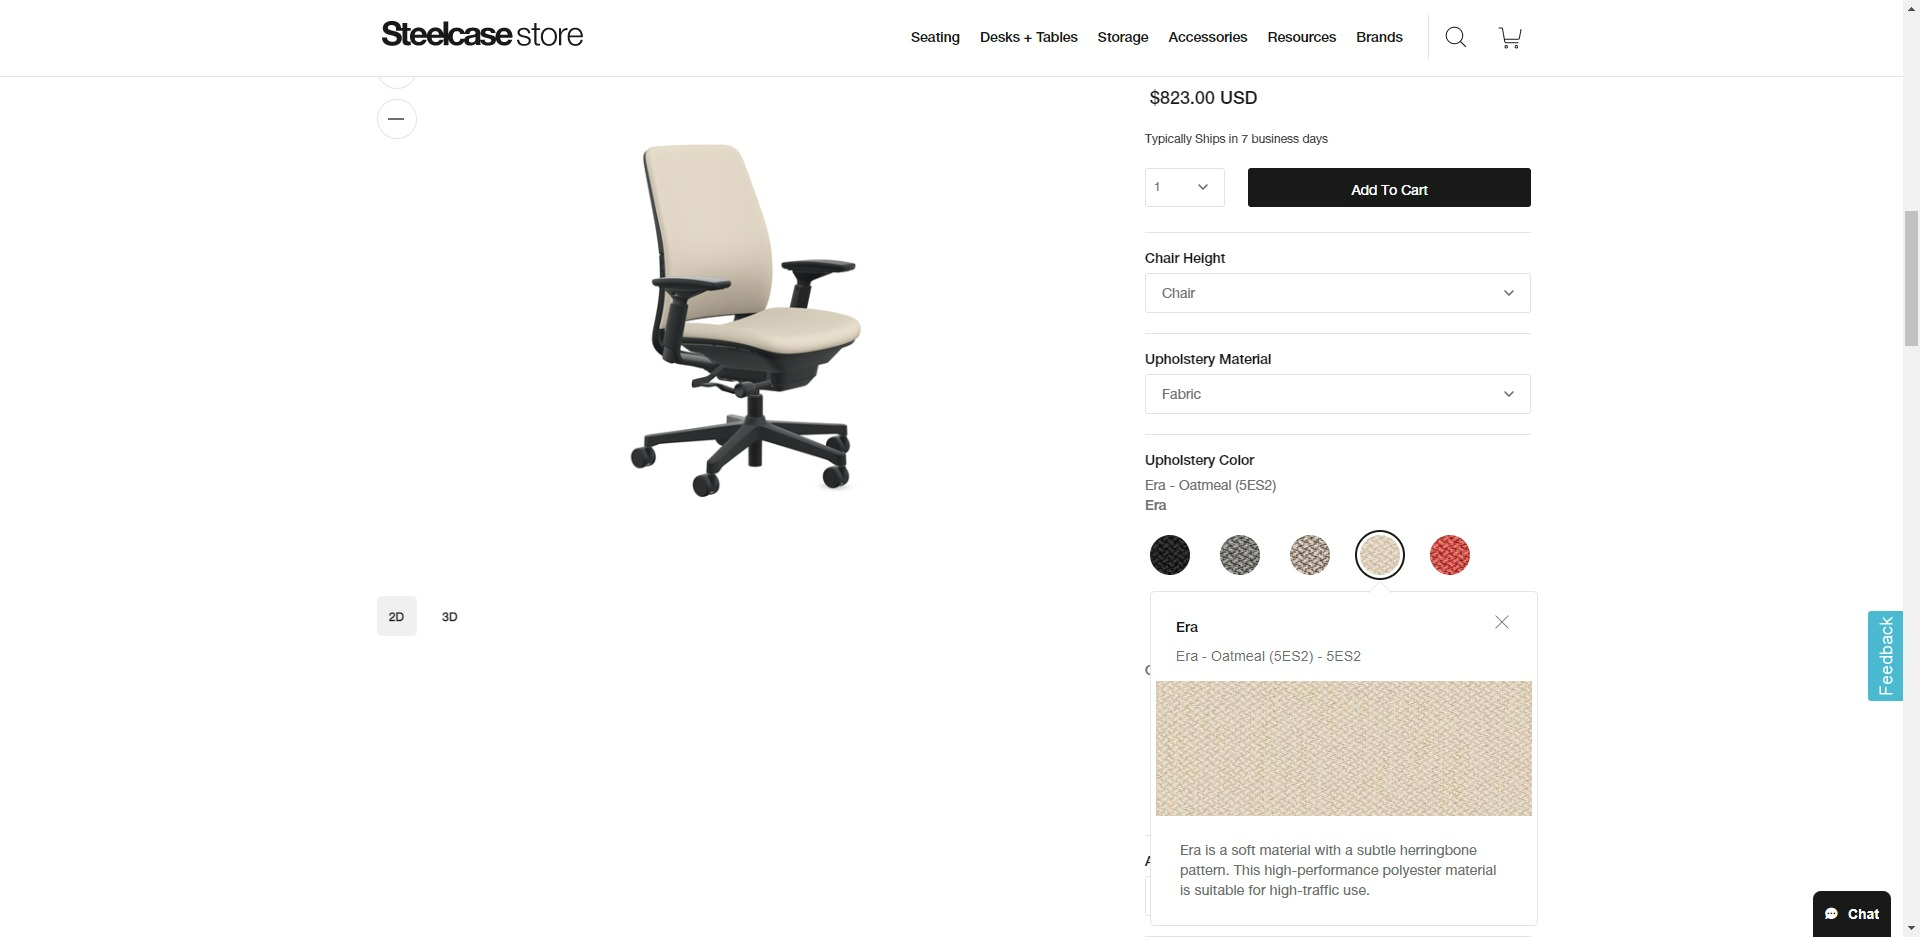
Task: Switch the viewer to 2D mode
Action: point(397,616)
